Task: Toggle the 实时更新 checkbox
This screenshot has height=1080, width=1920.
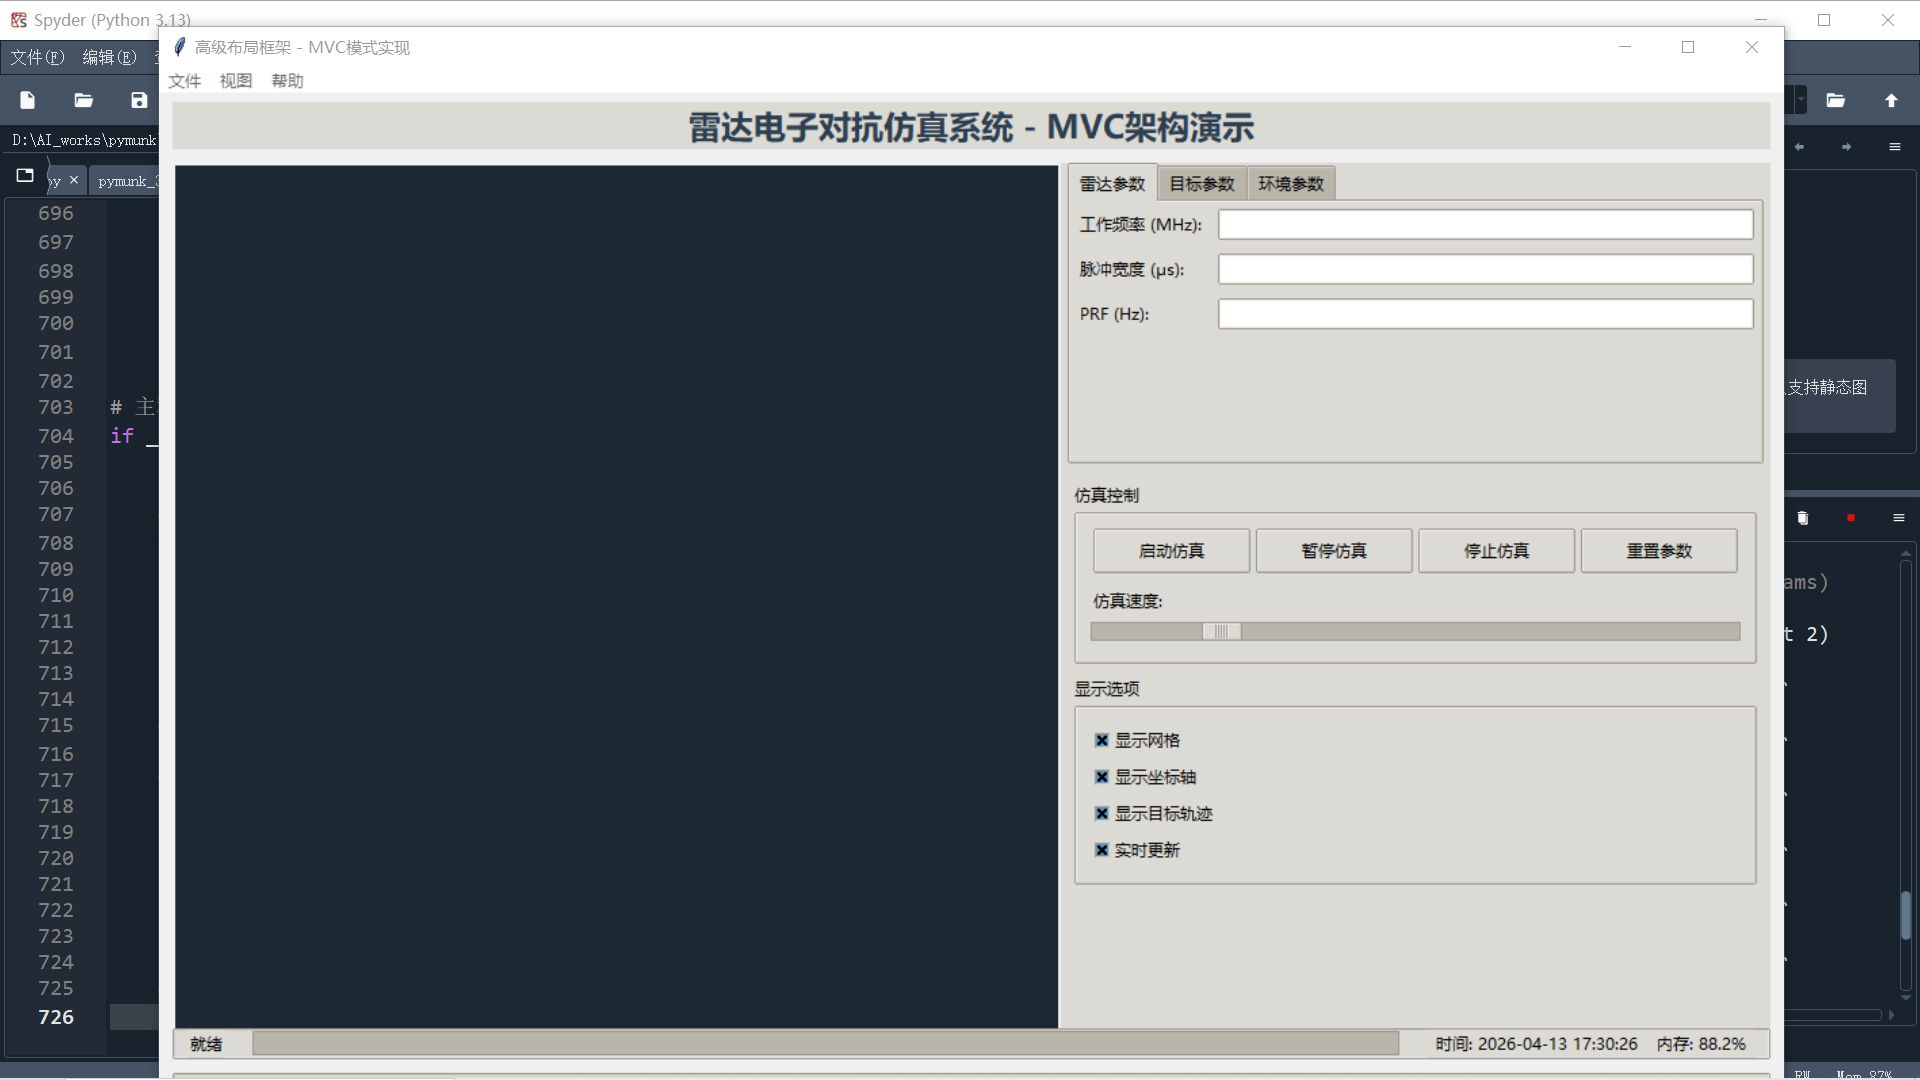Action: [1102, 850]
